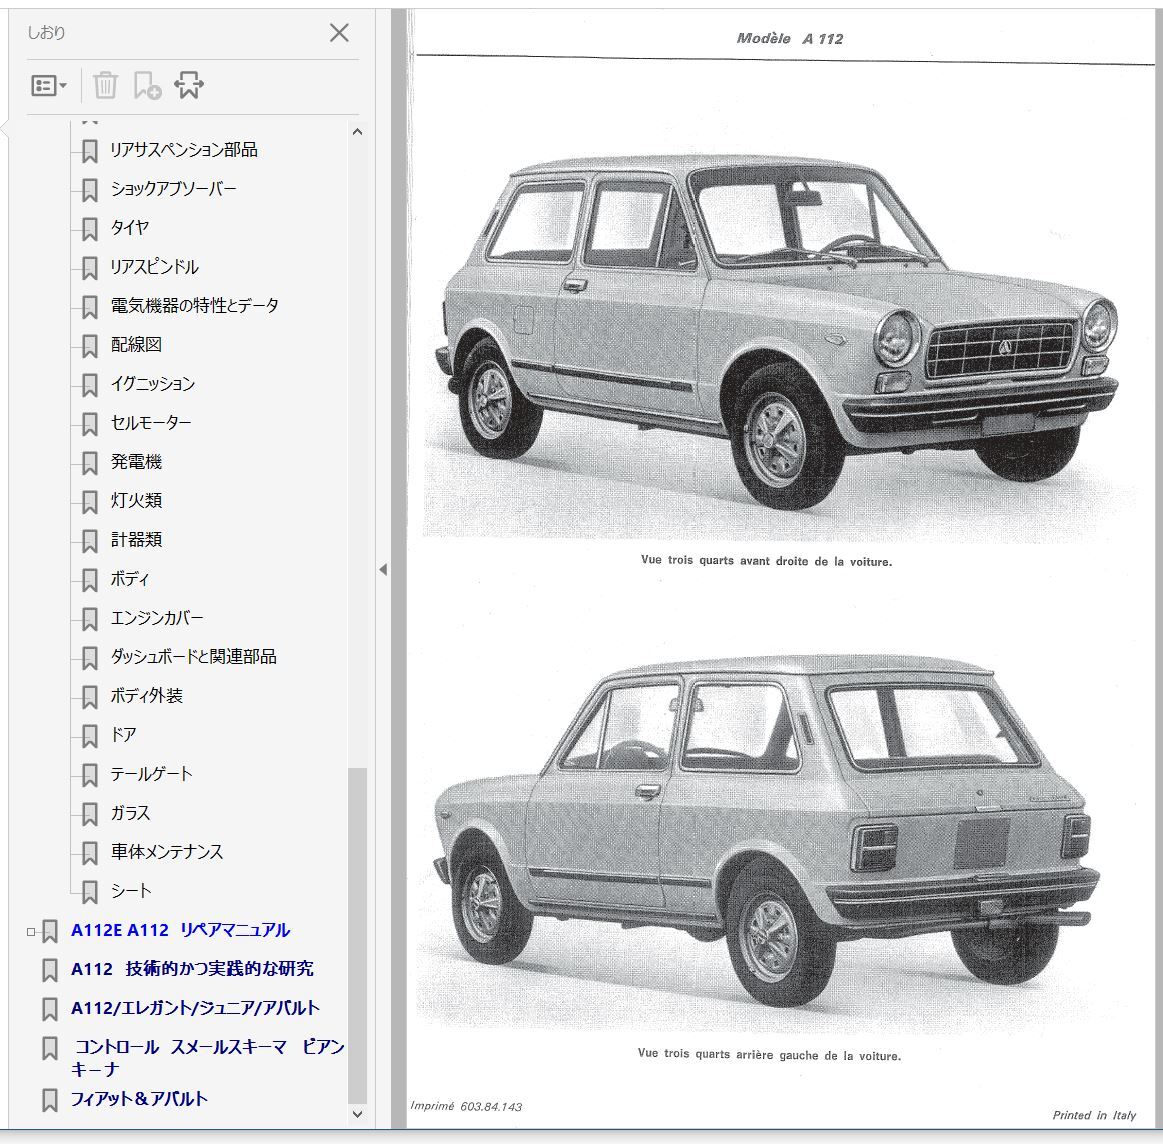The image size is (1163, 1144).
Task: Open the リアサスペンション部品 bookmark
Action: [184, 150]
